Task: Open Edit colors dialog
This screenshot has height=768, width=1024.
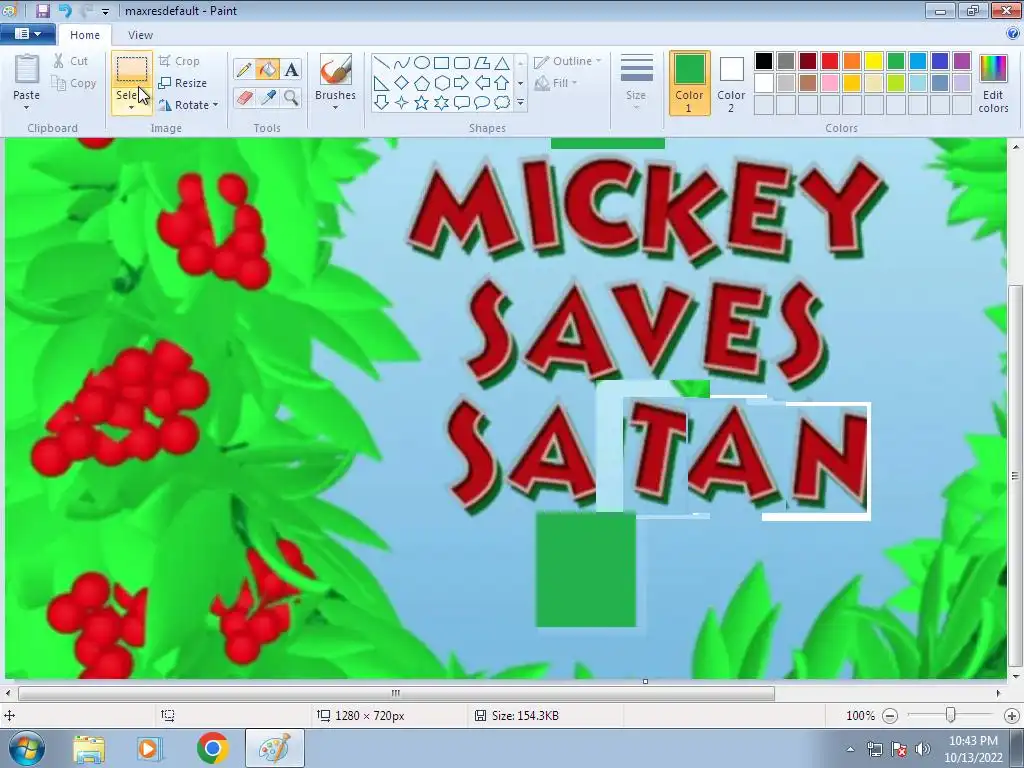Action: click(993, 83)
